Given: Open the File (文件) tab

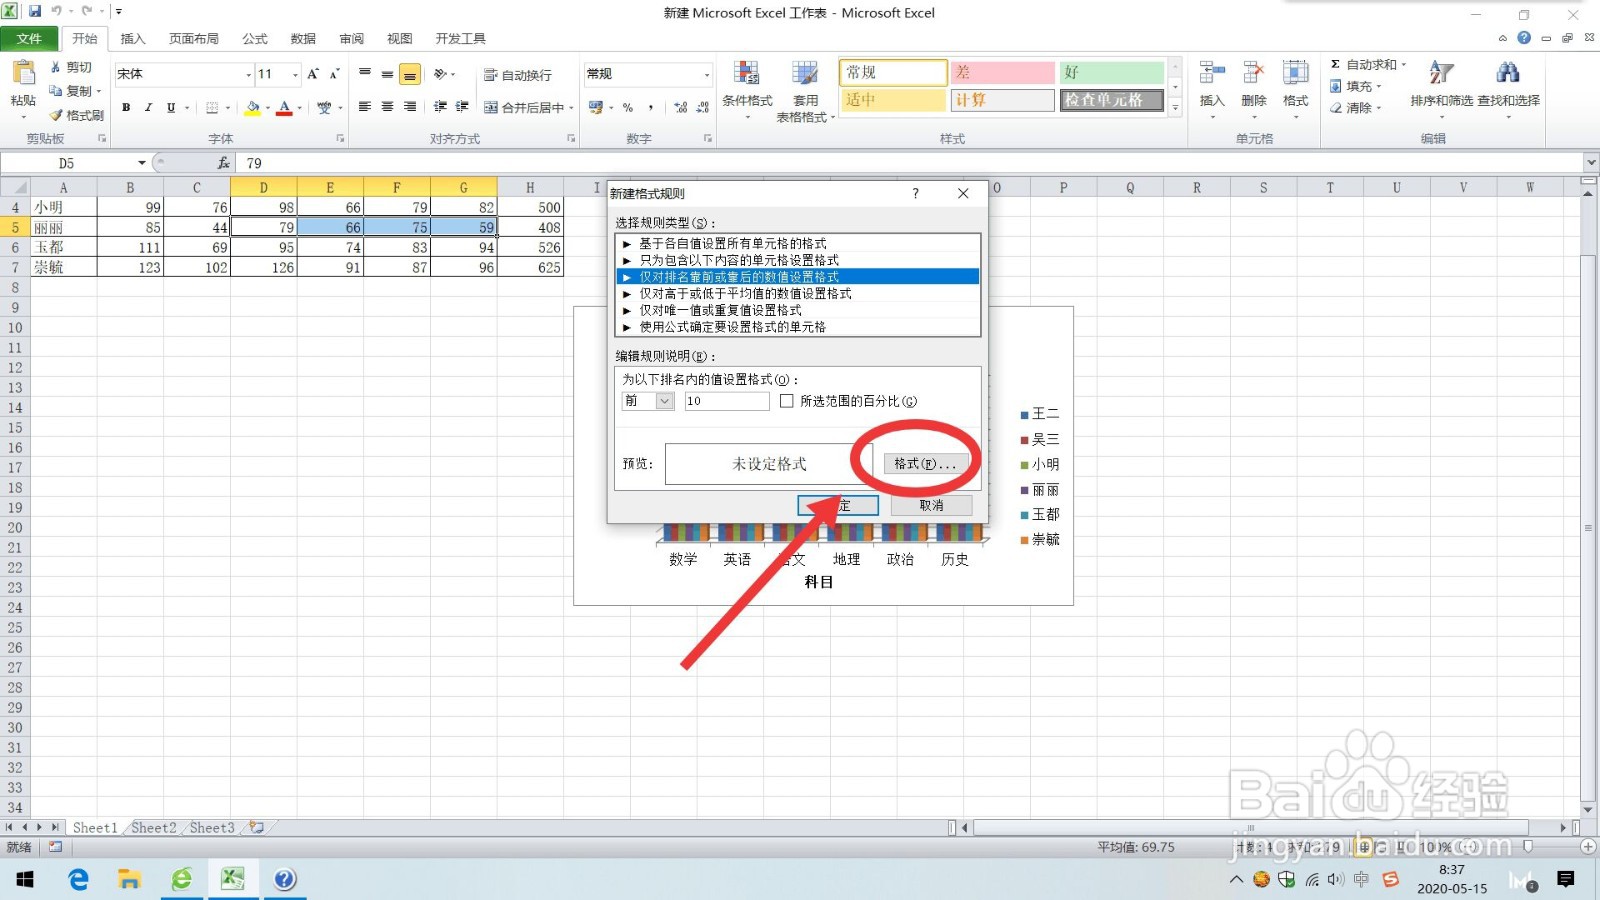Looking at the screenshot, I should click(x=30, y=38).
